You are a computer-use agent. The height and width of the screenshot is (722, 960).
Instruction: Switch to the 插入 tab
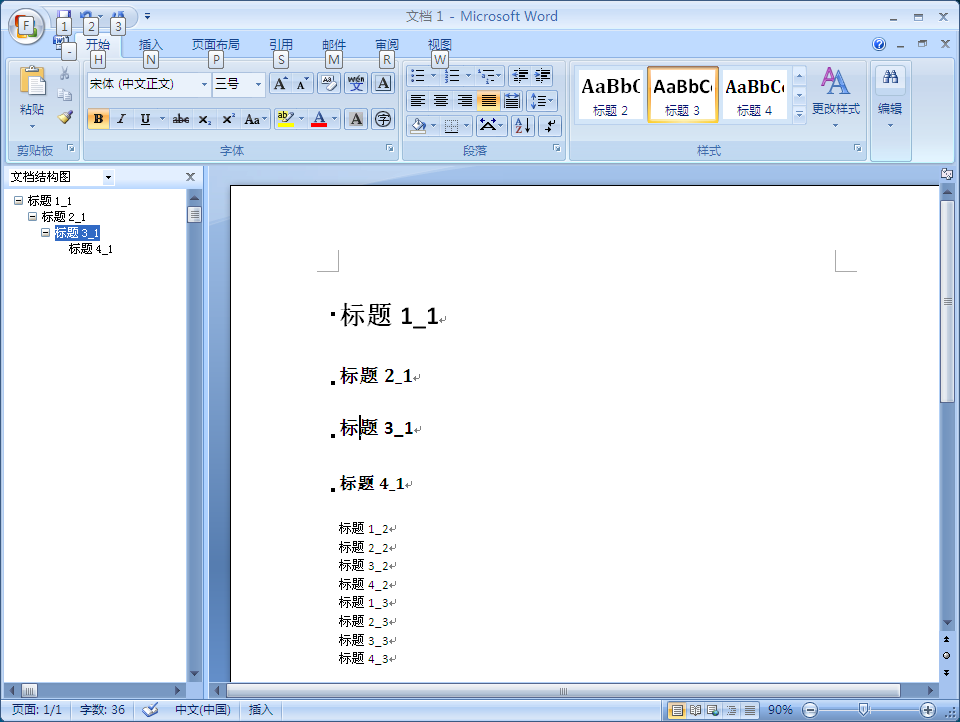tap(151, 45)
